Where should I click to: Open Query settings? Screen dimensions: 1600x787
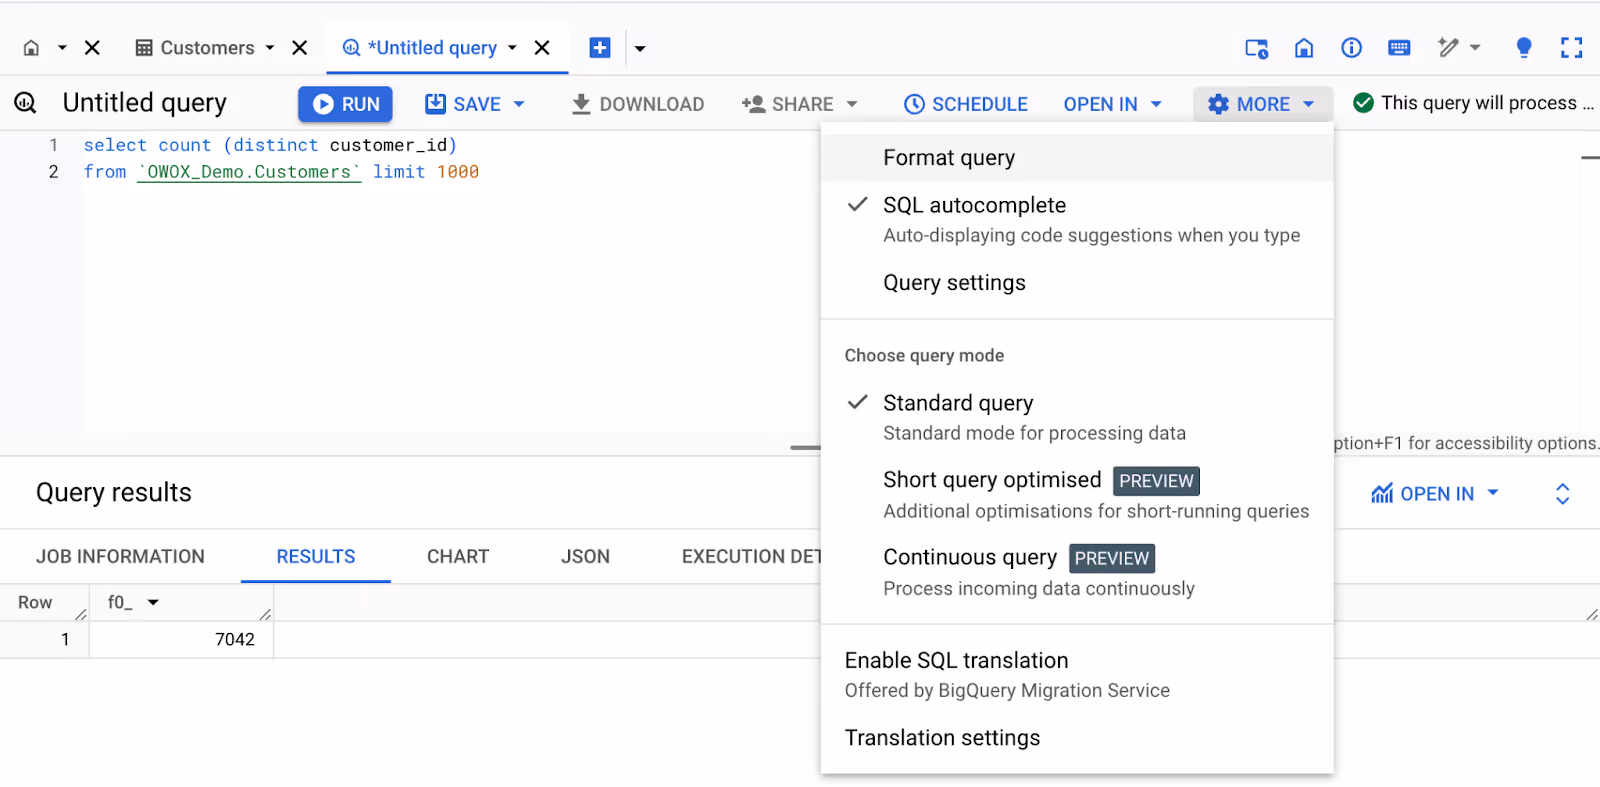(x=1077, y=283)
